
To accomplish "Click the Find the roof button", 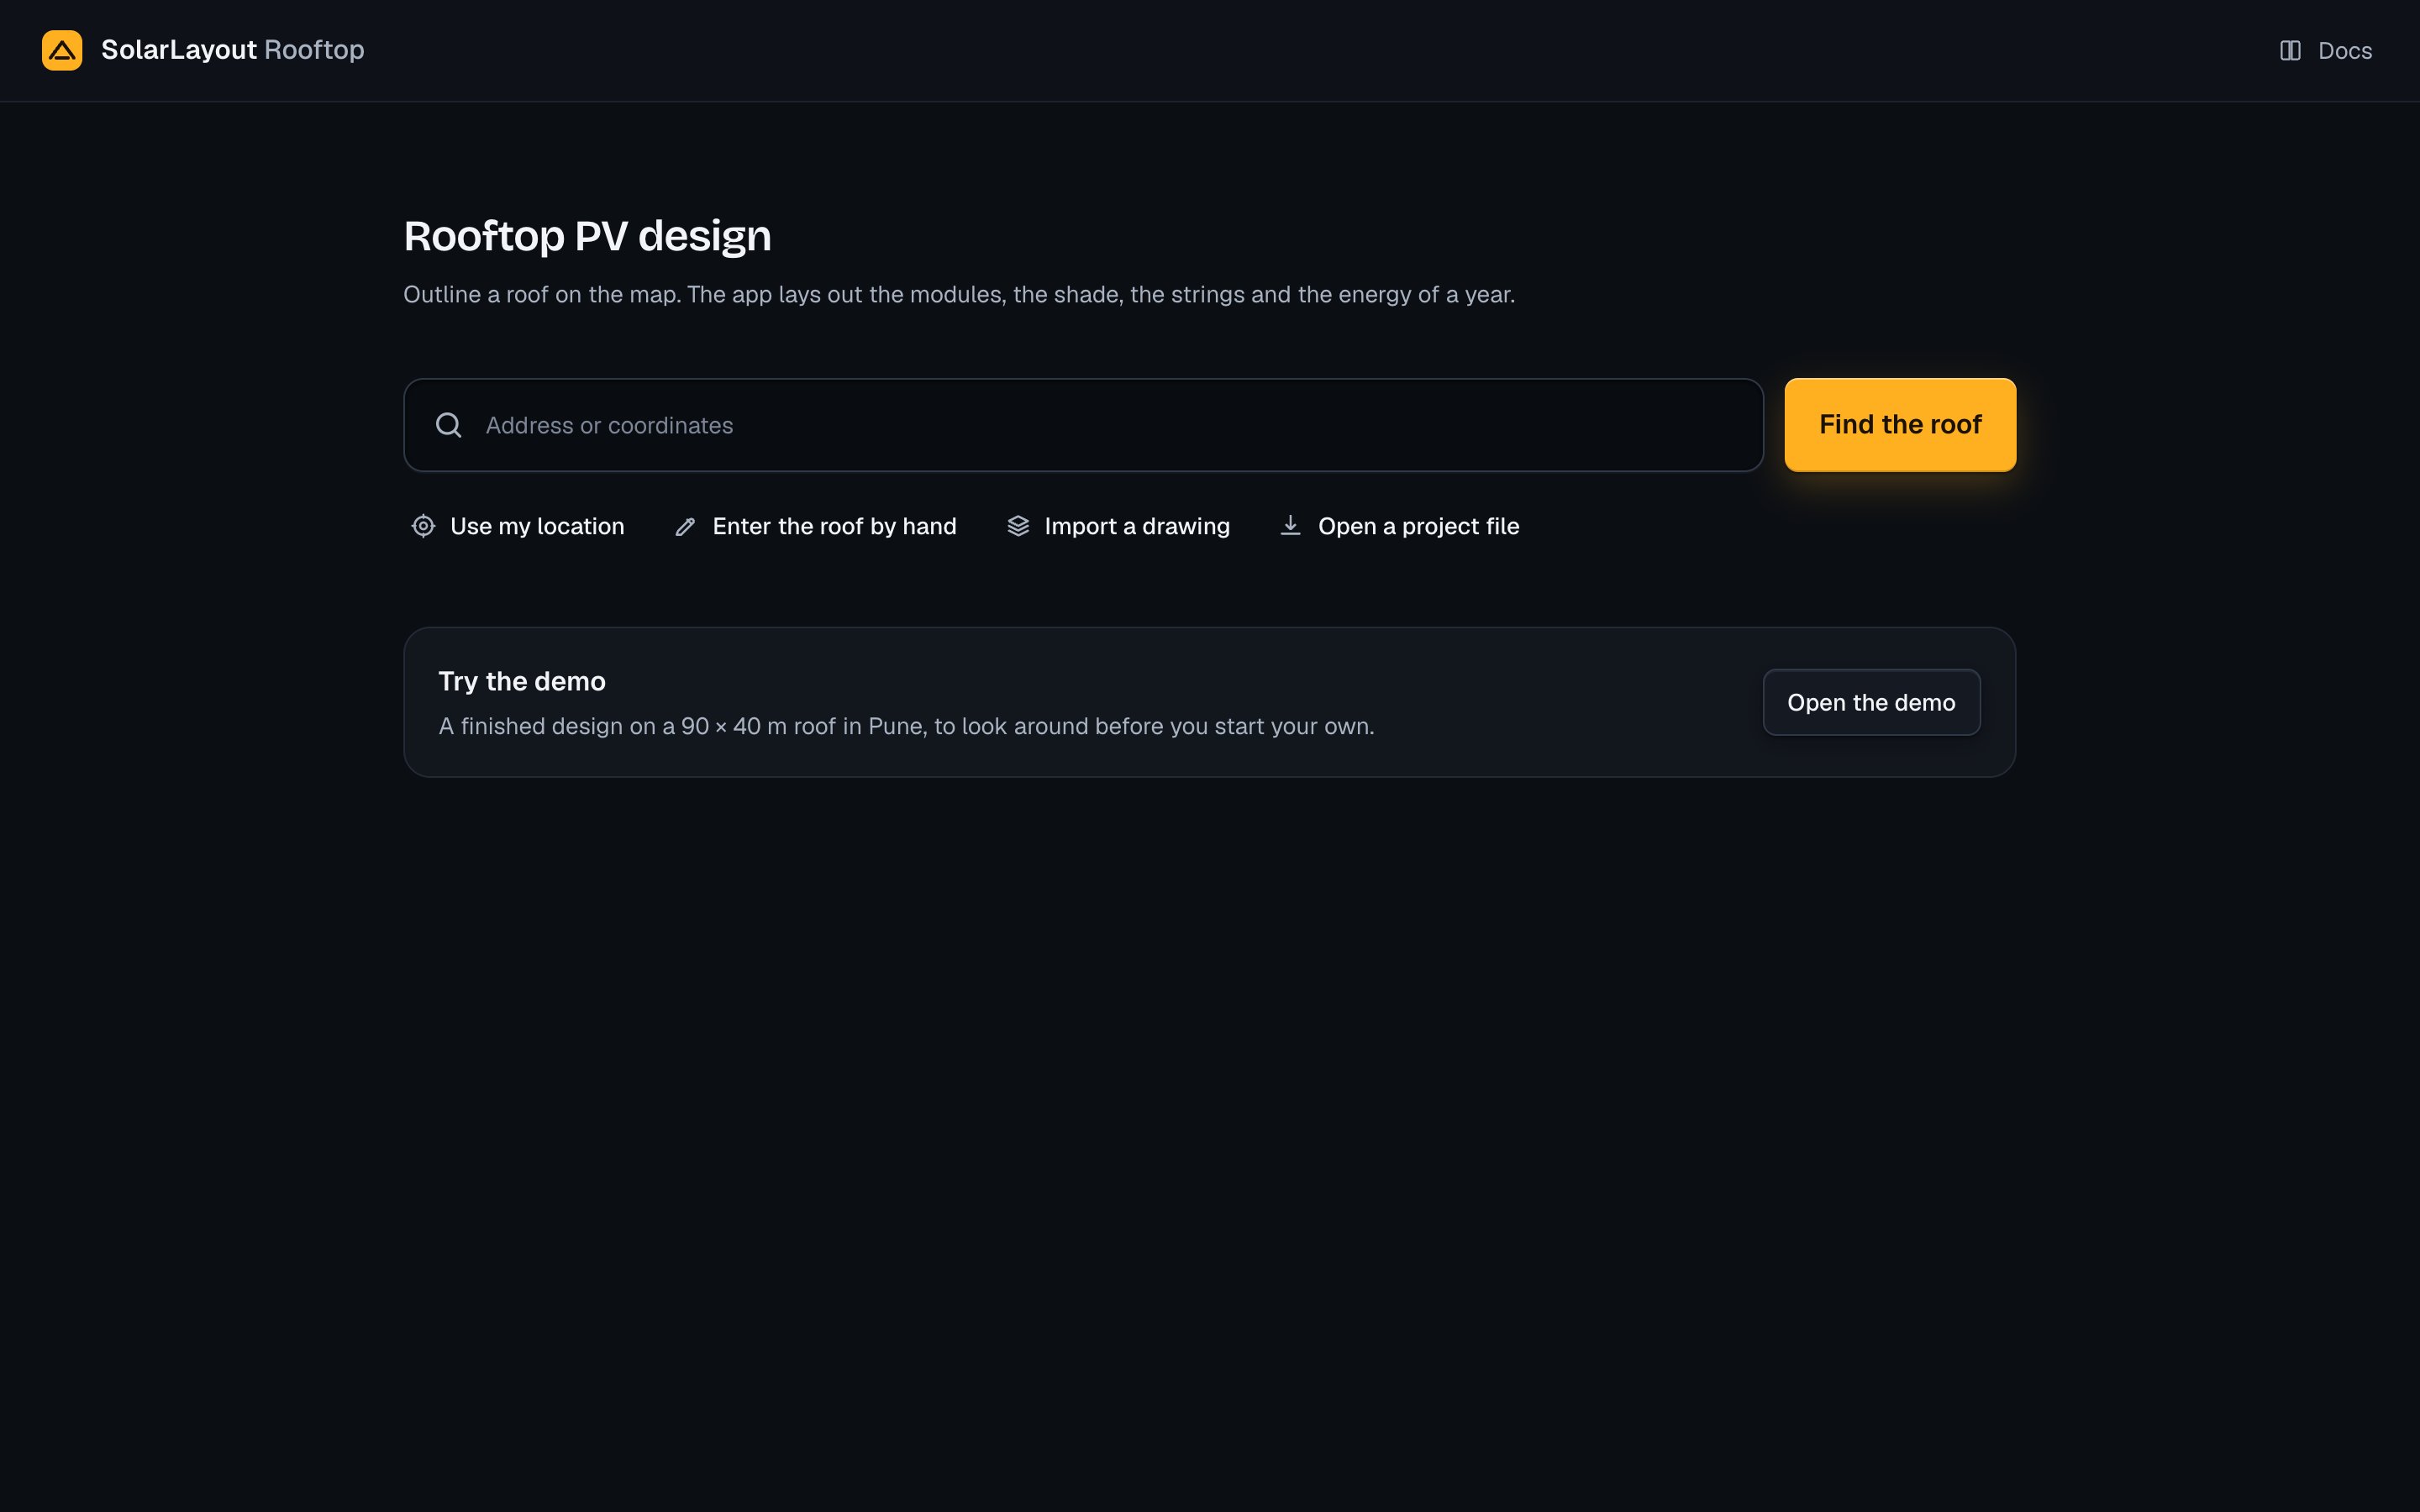I will [1900, 425].
